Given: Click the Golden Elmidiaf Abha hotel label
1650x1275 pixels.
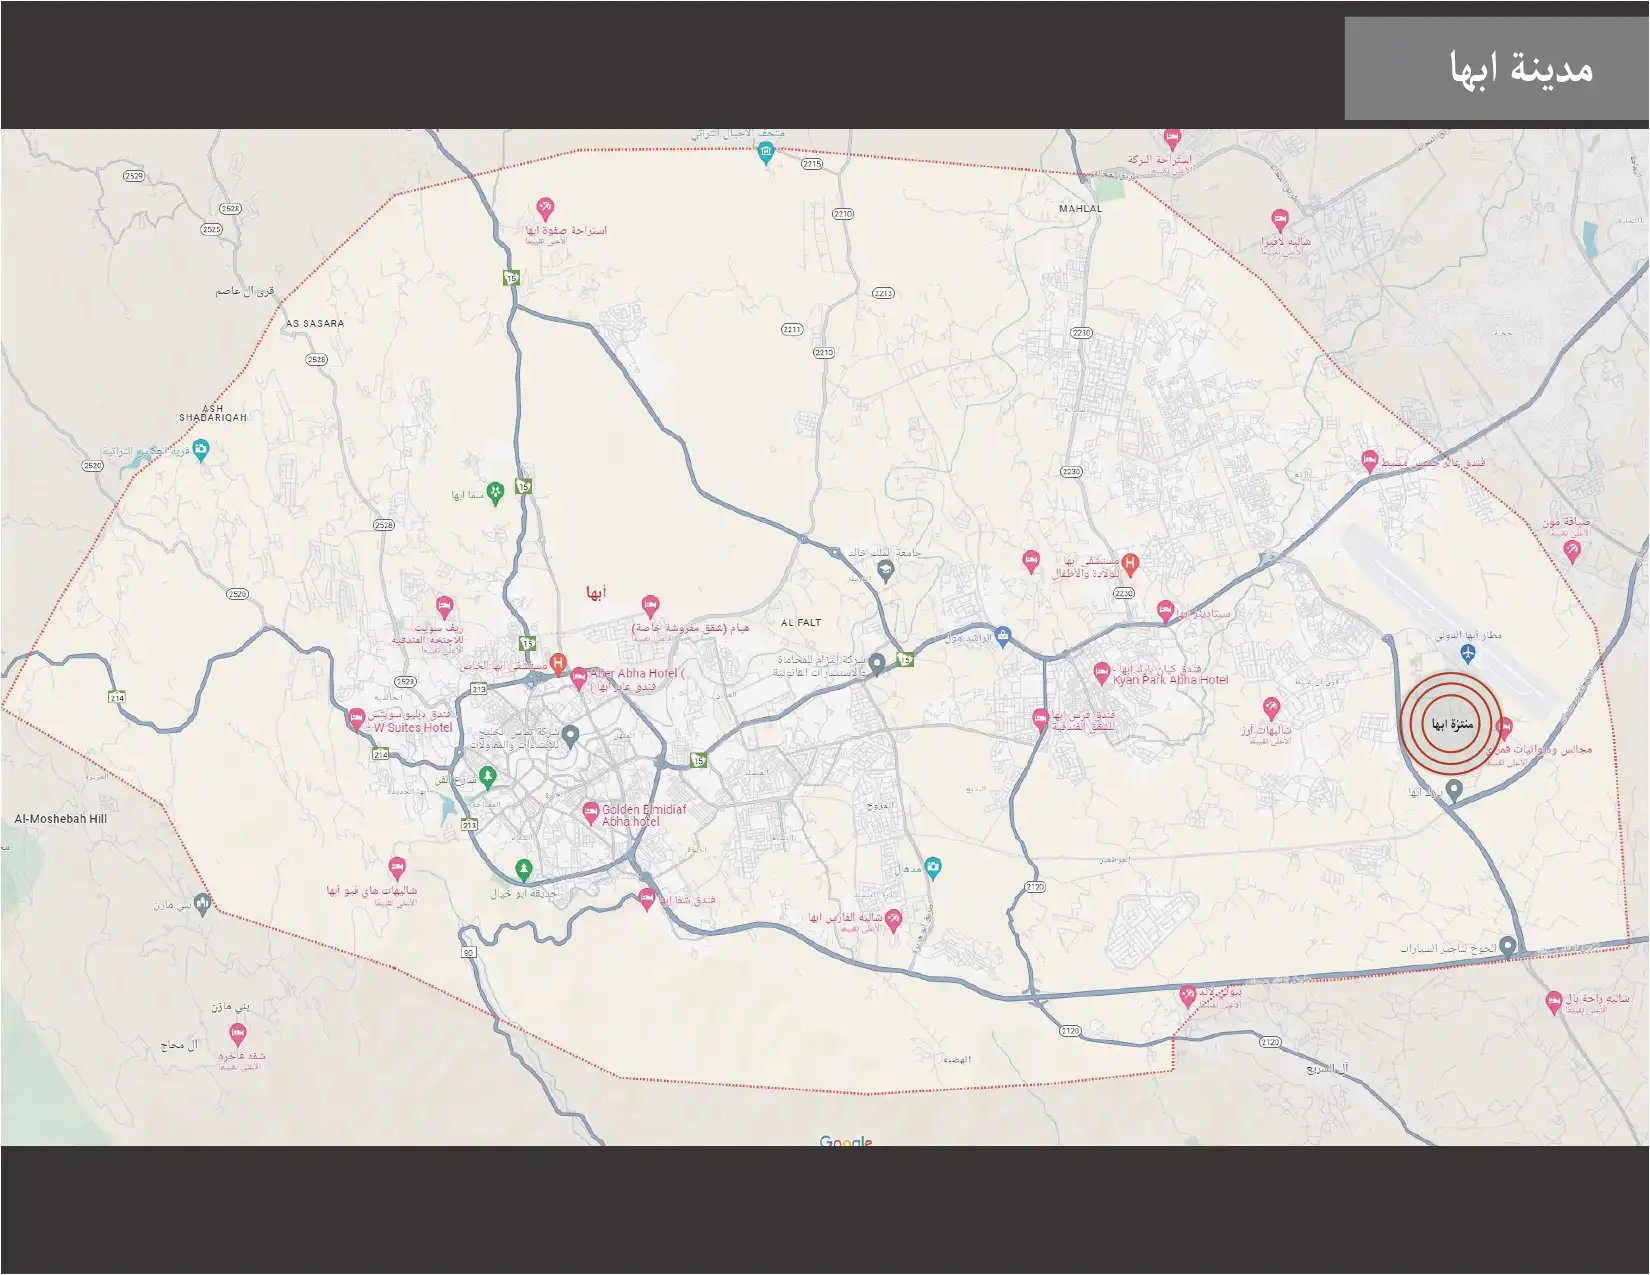Looking at the screenshot, I should click(643, 816).
